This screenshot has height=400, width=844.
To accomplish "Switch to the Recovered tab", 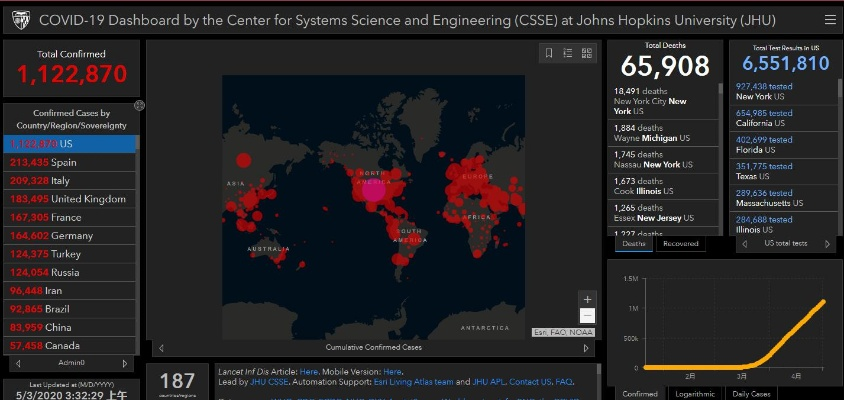I will pos(681,243).
